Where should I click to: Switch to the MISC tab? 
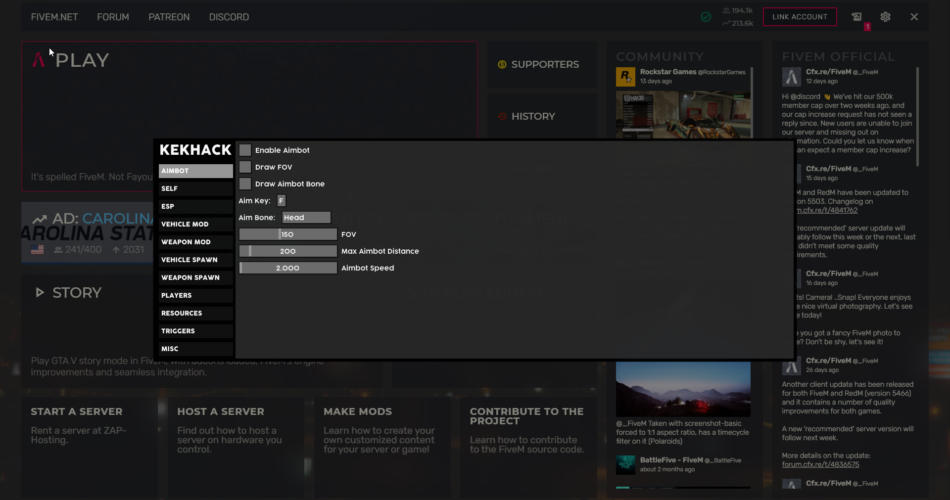coord(196,348)
